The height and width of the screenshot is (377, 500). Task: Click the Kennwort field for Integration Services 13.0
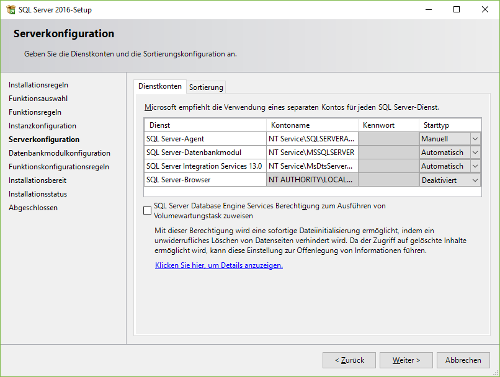point(389,166)
